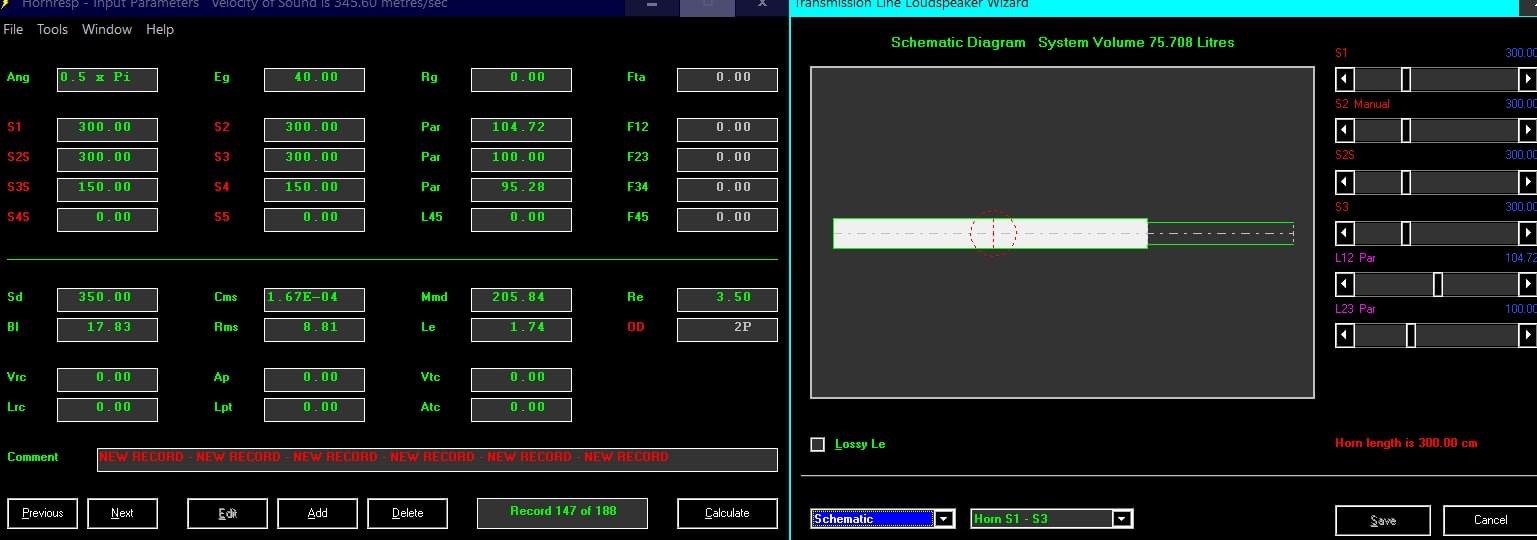Click the Edit button
The width and height of the screenshot is (1537, 540).
[227, 513]
